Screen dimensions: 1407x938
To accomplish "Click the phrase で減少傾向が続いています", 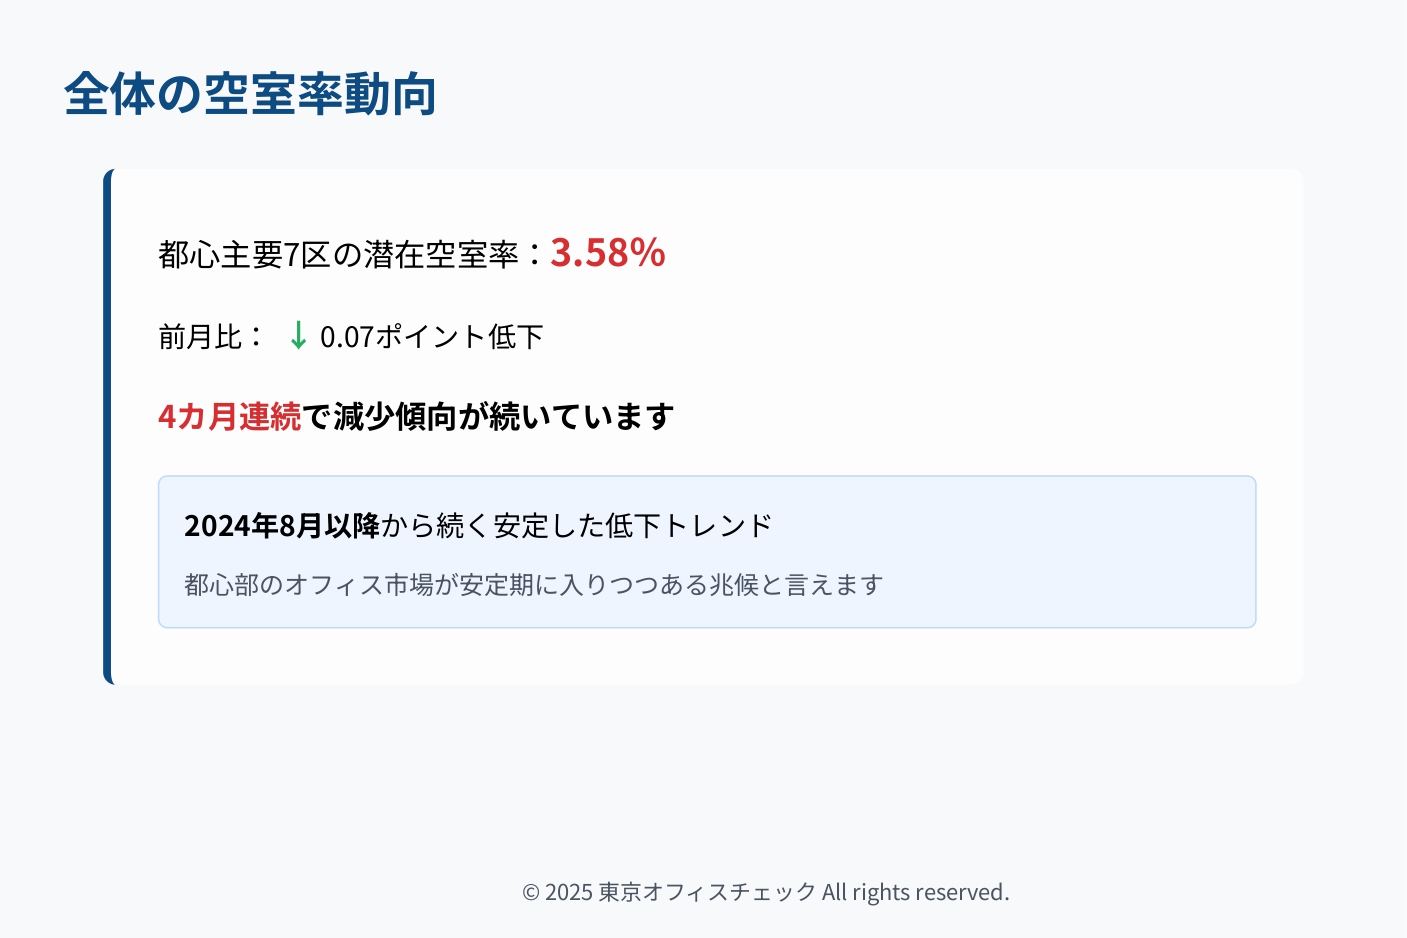I will coord(488,416).
